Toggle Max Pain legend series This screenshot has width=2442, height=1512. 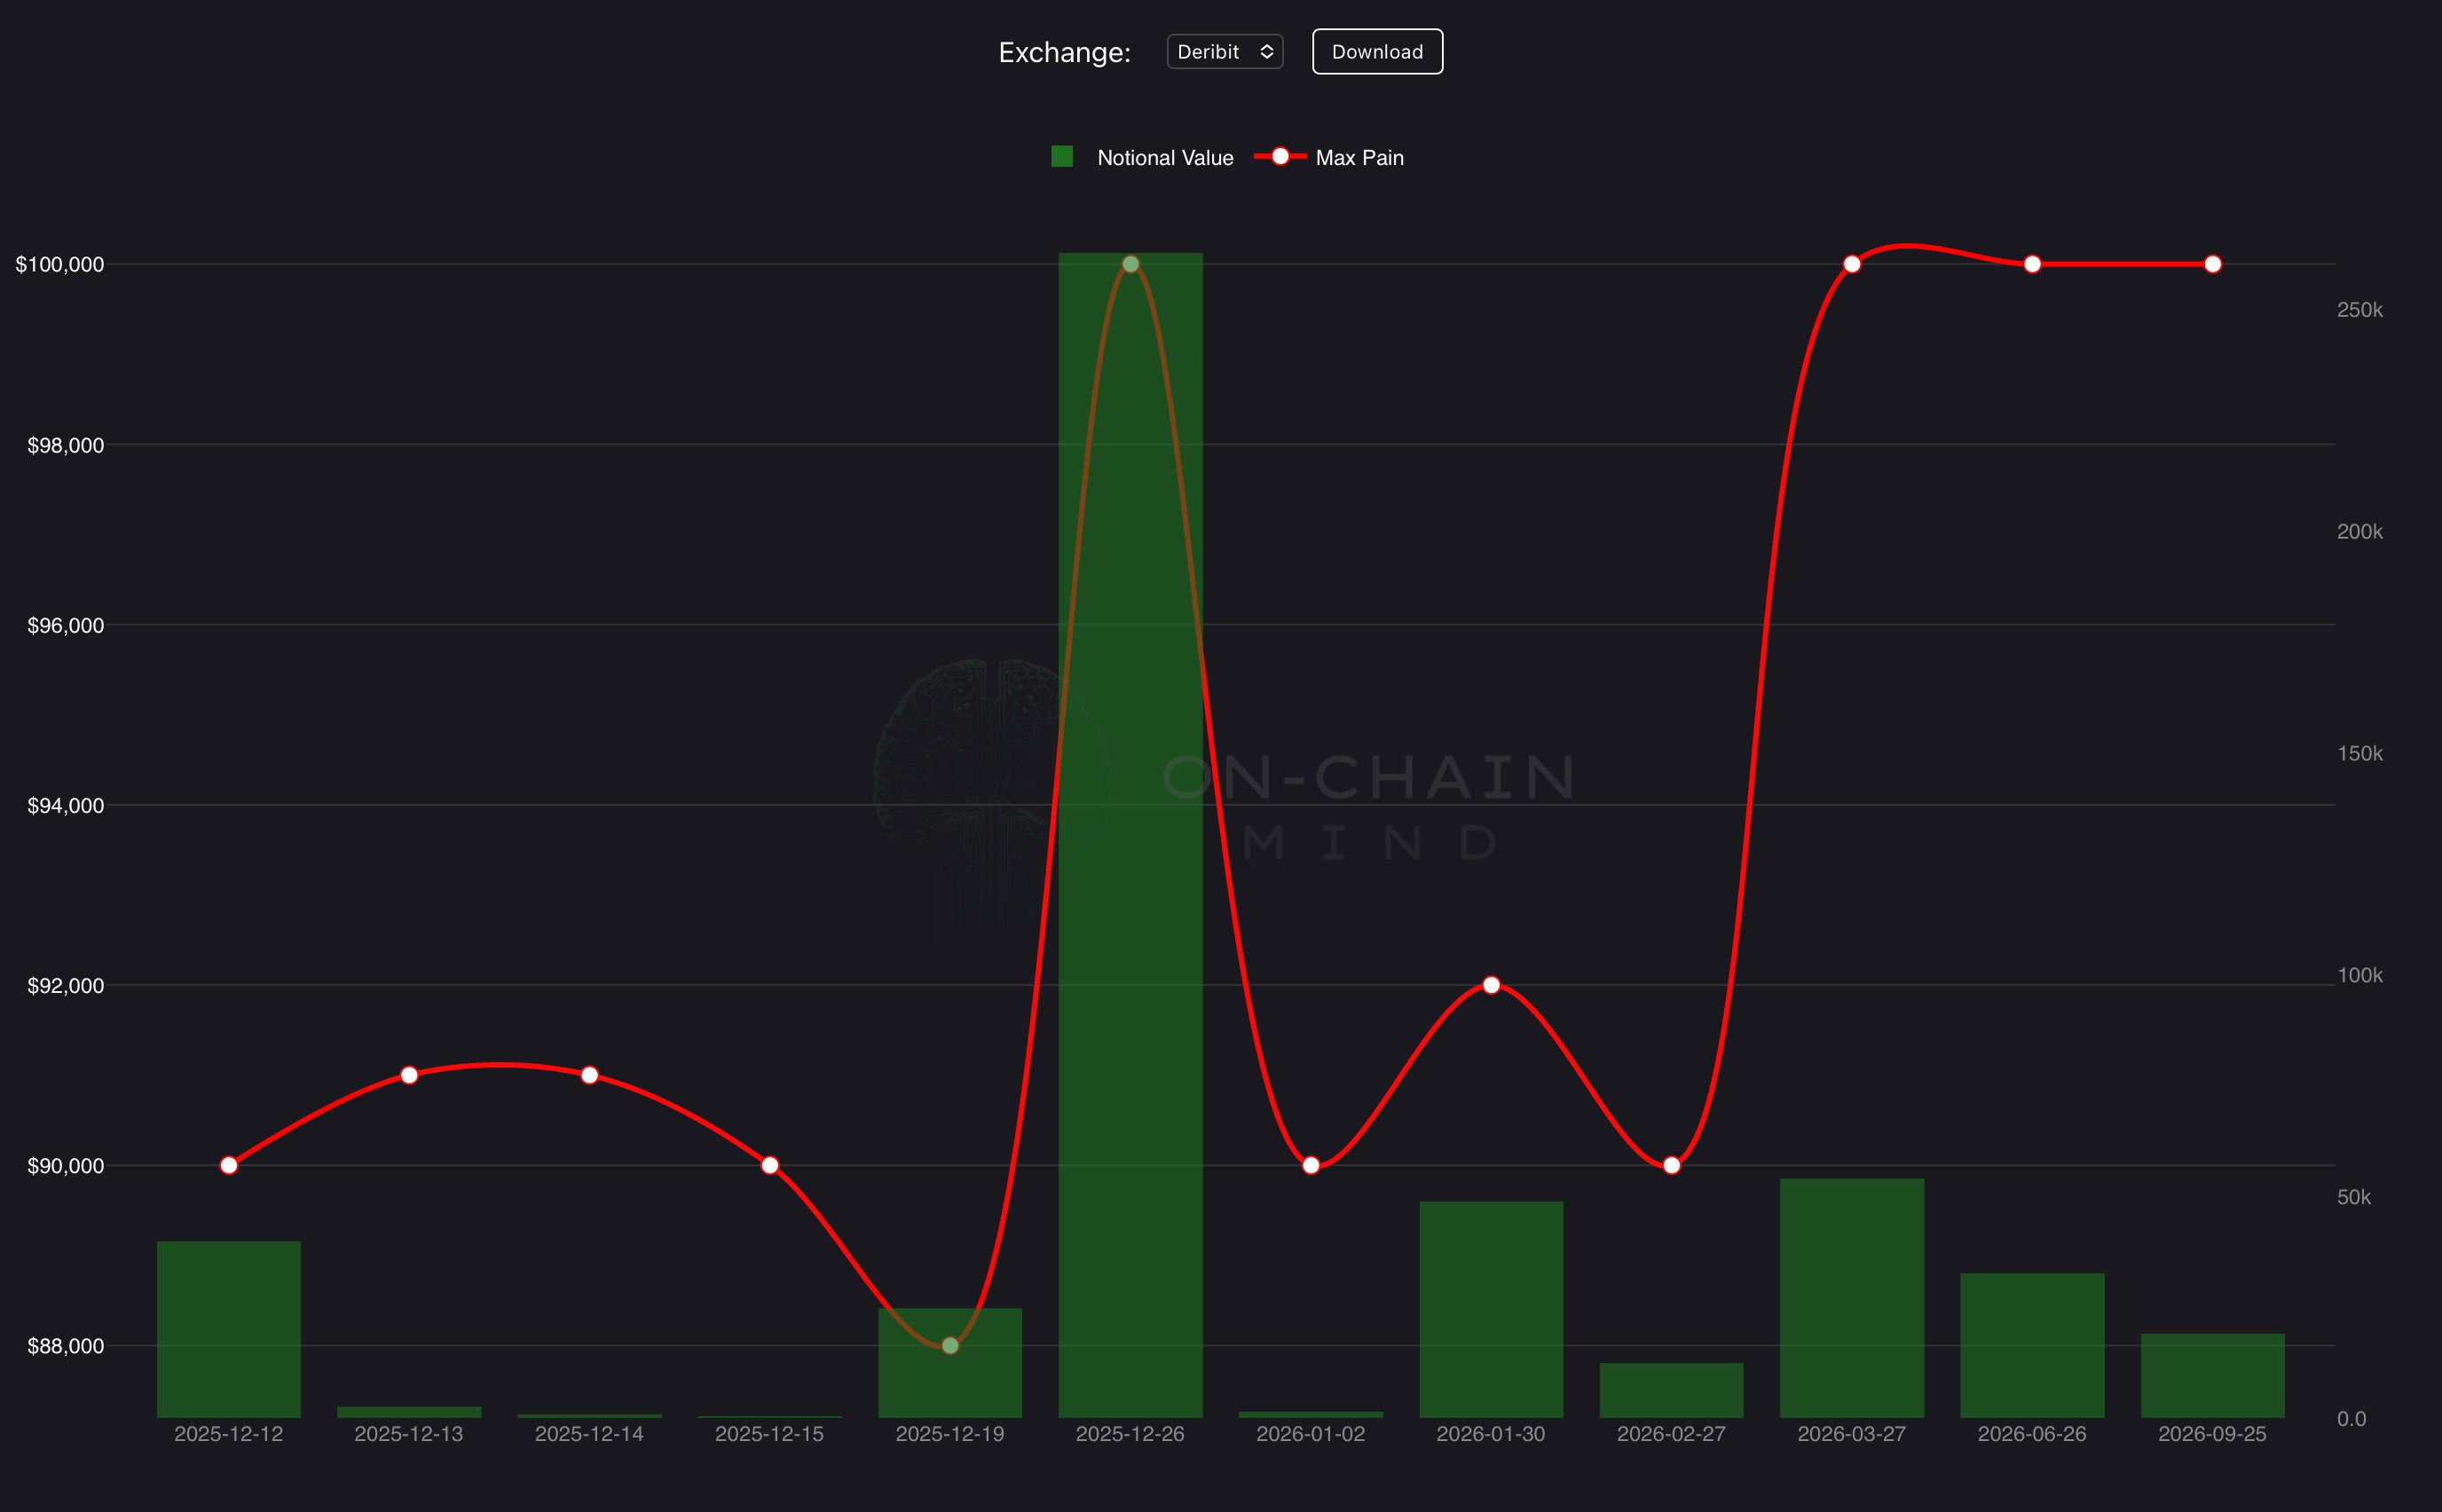(x=1359, y=158)
